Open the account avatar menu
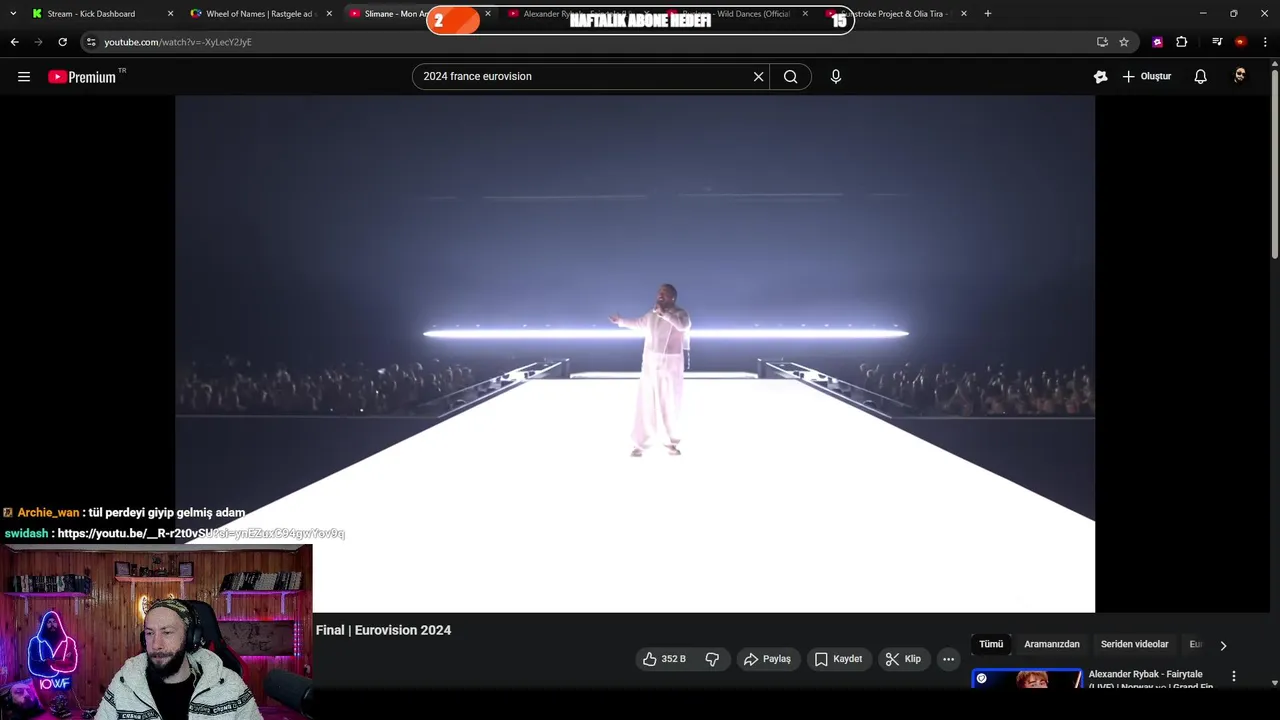1280x720 pixels. (x=1240, y=77)
